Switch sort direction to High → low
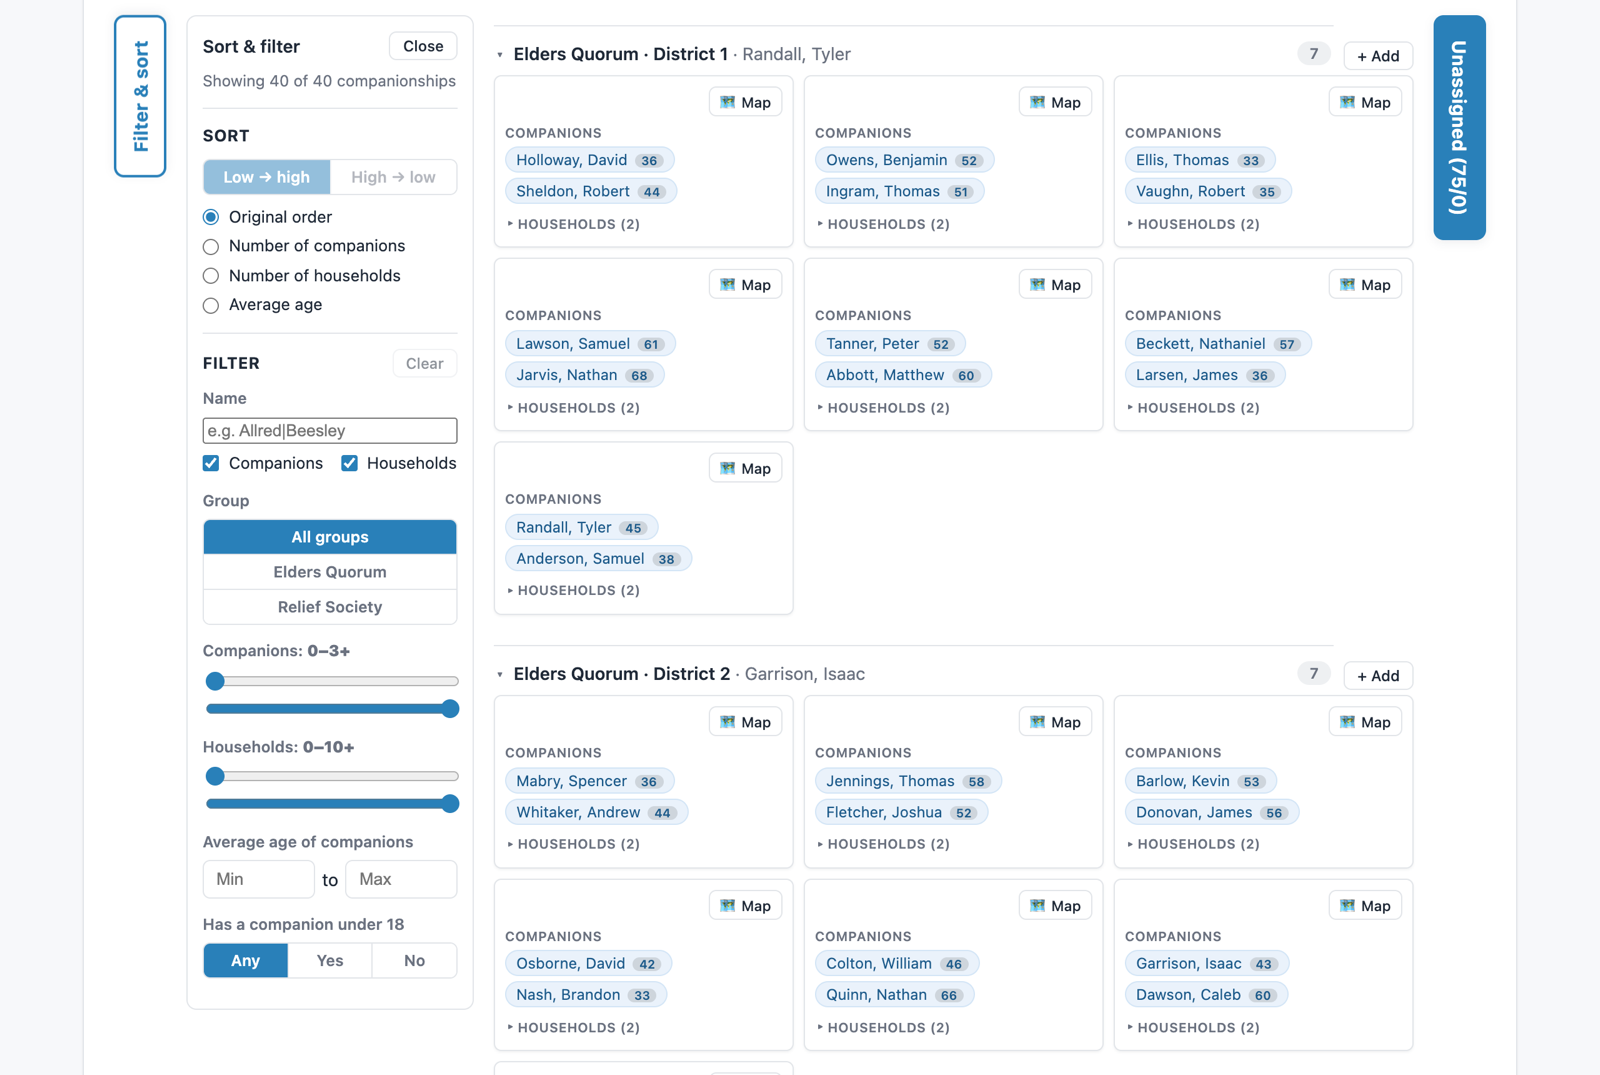Screen dimensions: 1600x1075 393,177
